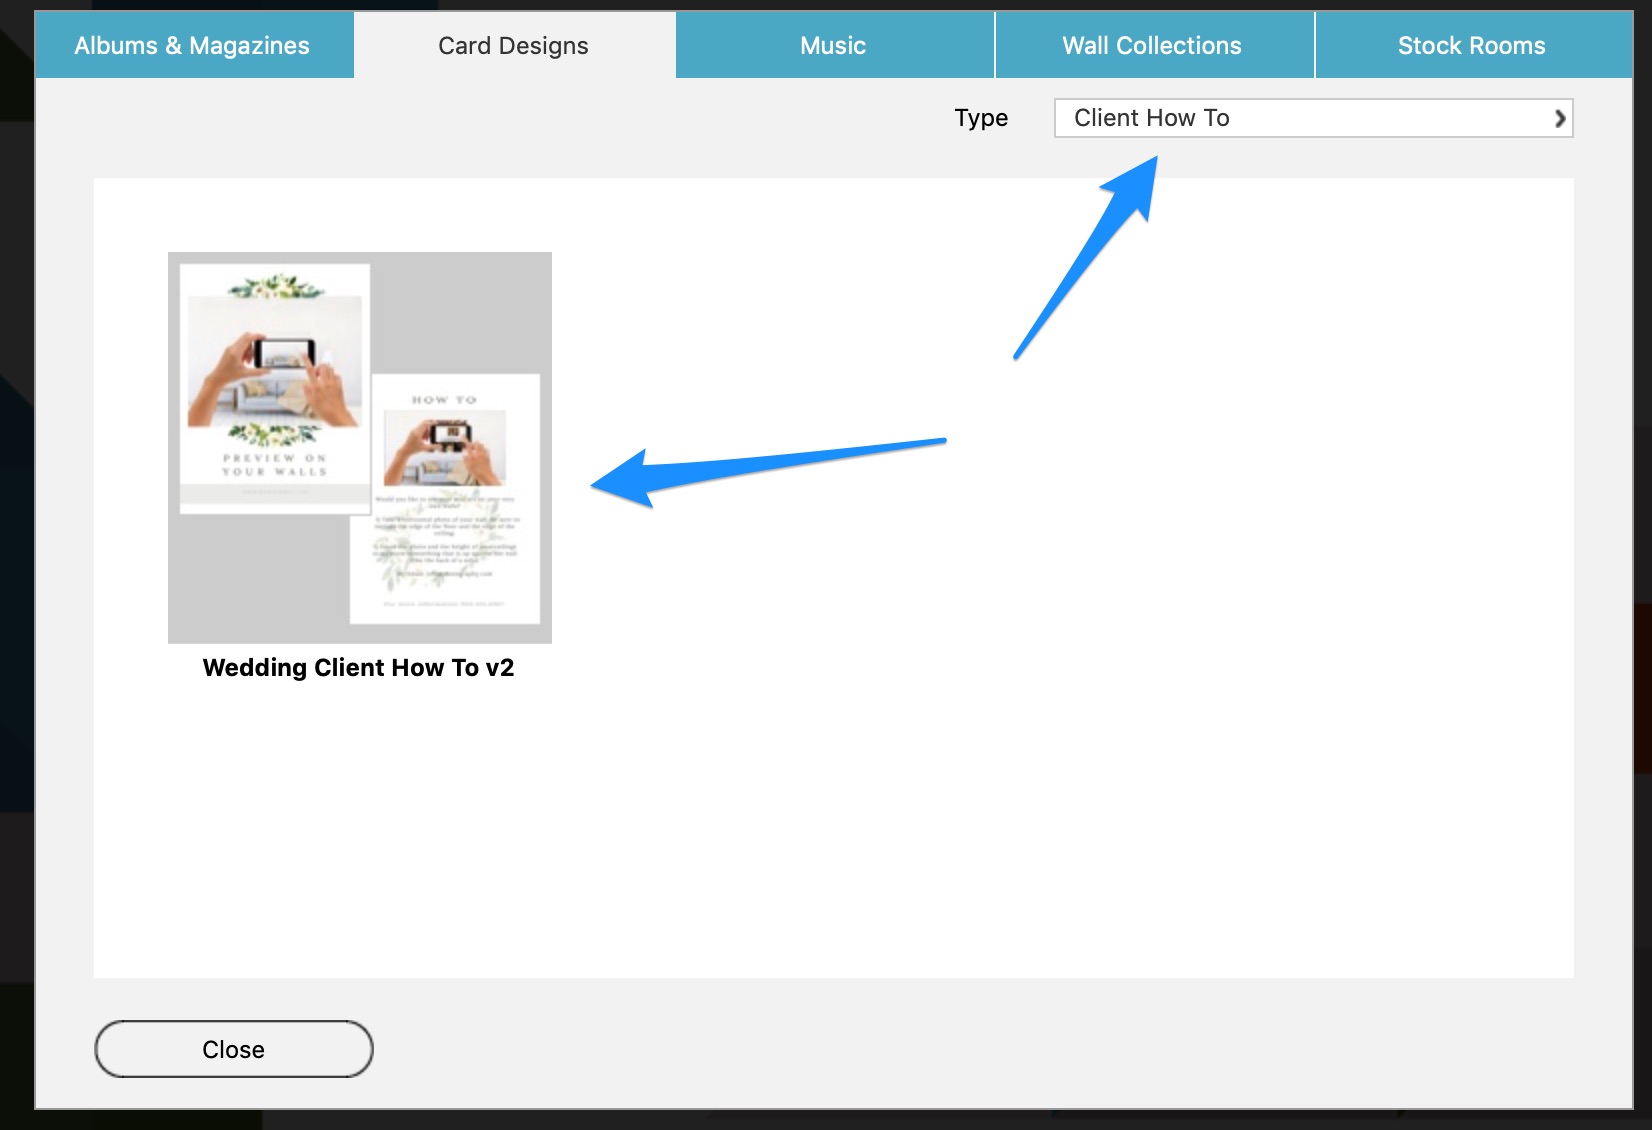Select the Wedding Client How To v2 card
The height and width of the screenshot is (1130, 1652).
359,446
